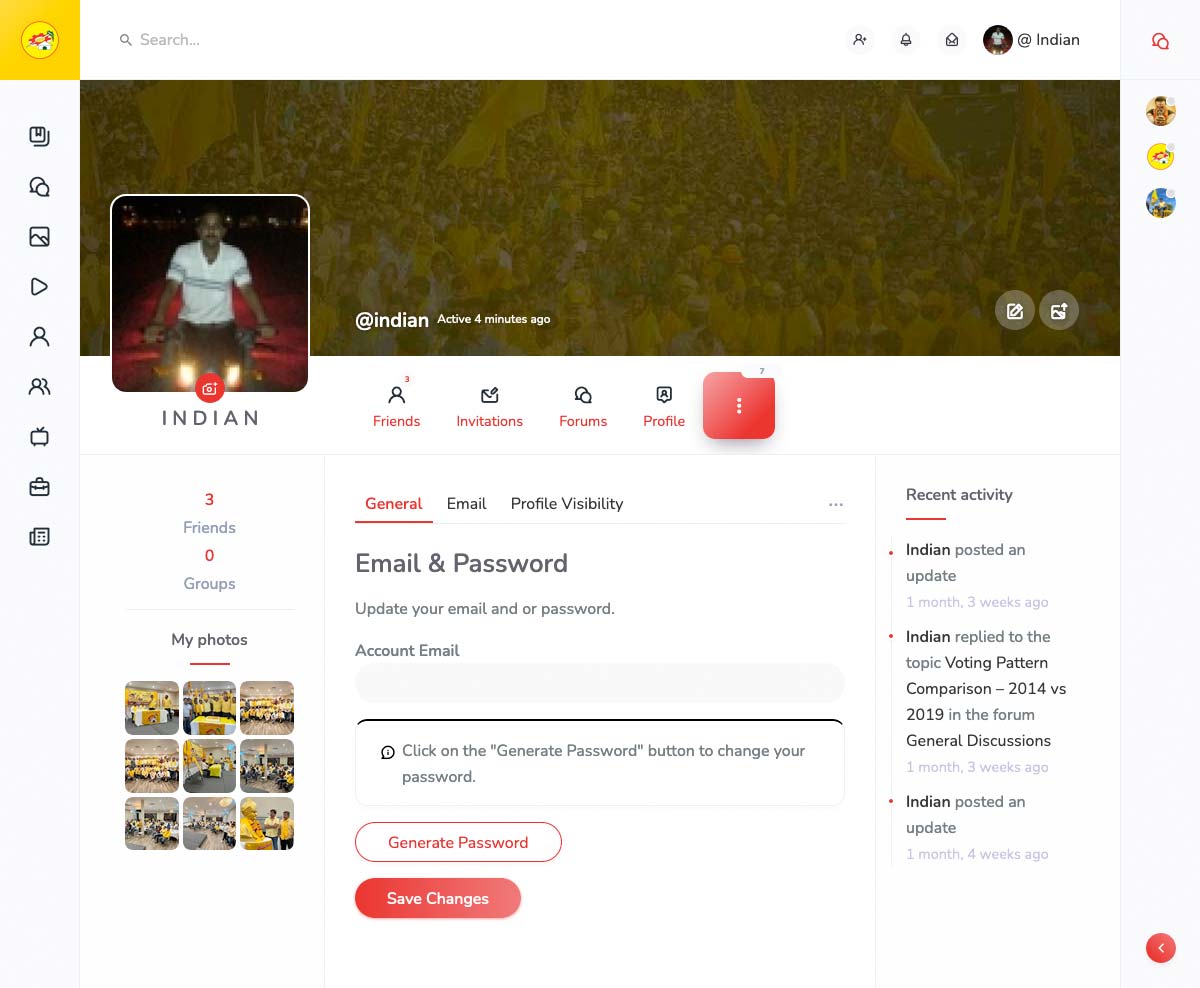Viewport: 1200px width, 988px height.
Task: Open the video play icon in sidebar
Action: pos(40,287)
